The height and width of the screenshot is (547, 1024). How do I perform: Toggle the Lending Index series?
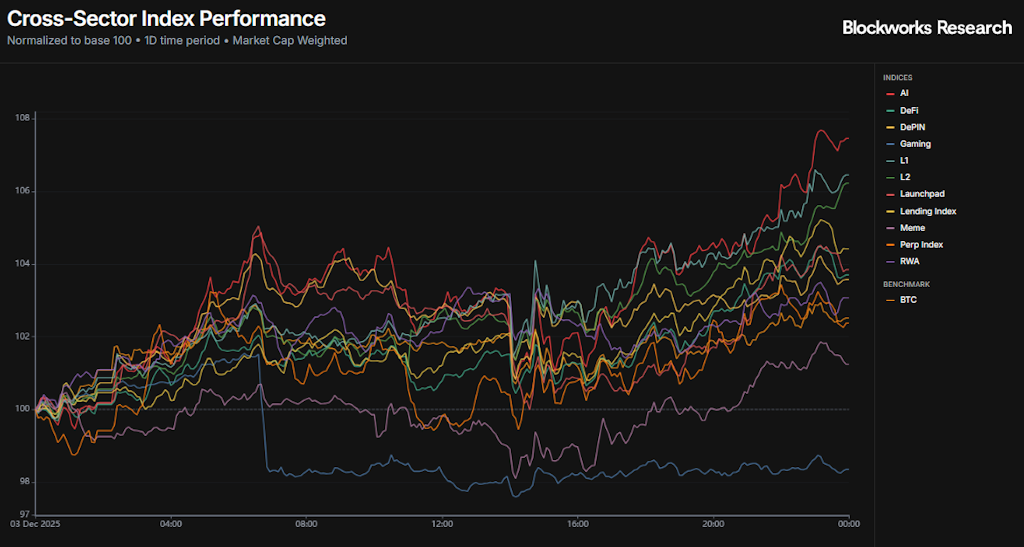click(x=927, y=211)
